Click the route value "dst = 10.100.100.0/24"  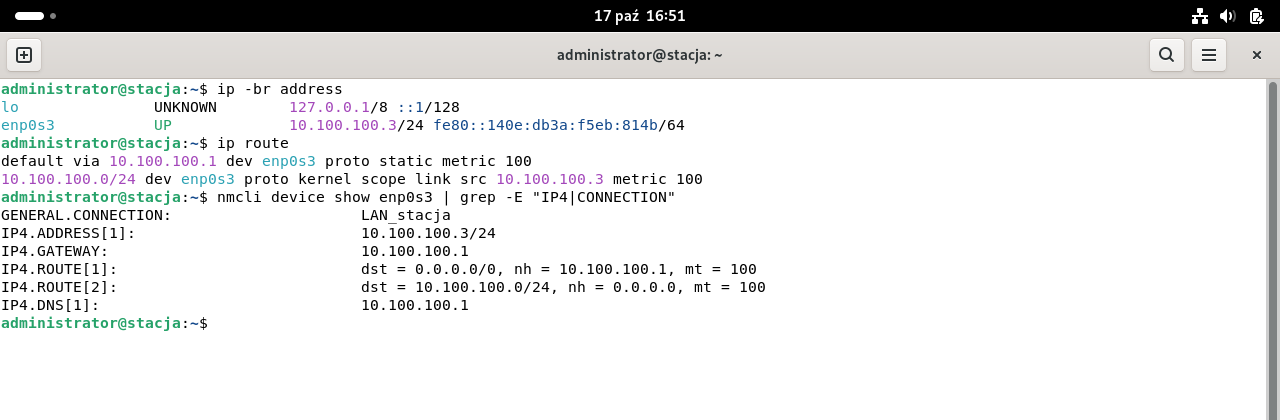[460, 287]
